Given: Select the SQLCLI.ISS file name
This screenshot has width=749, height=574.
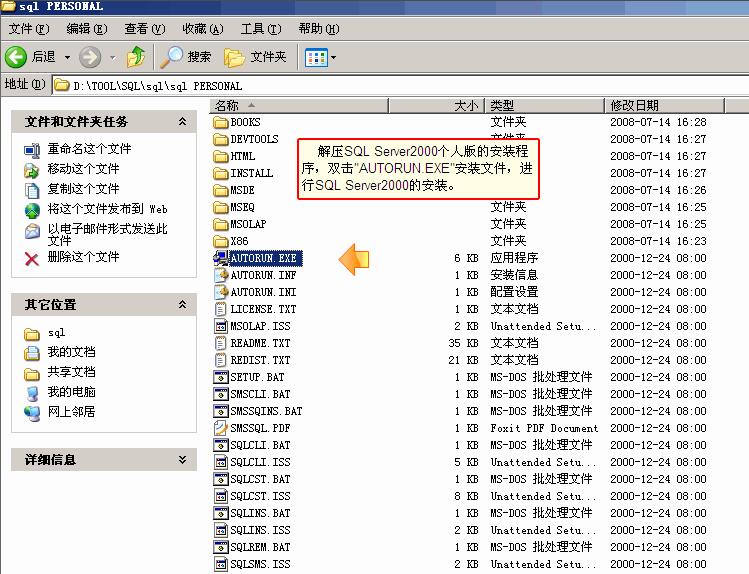Looking at the screenshot, I should click(260, 462).
